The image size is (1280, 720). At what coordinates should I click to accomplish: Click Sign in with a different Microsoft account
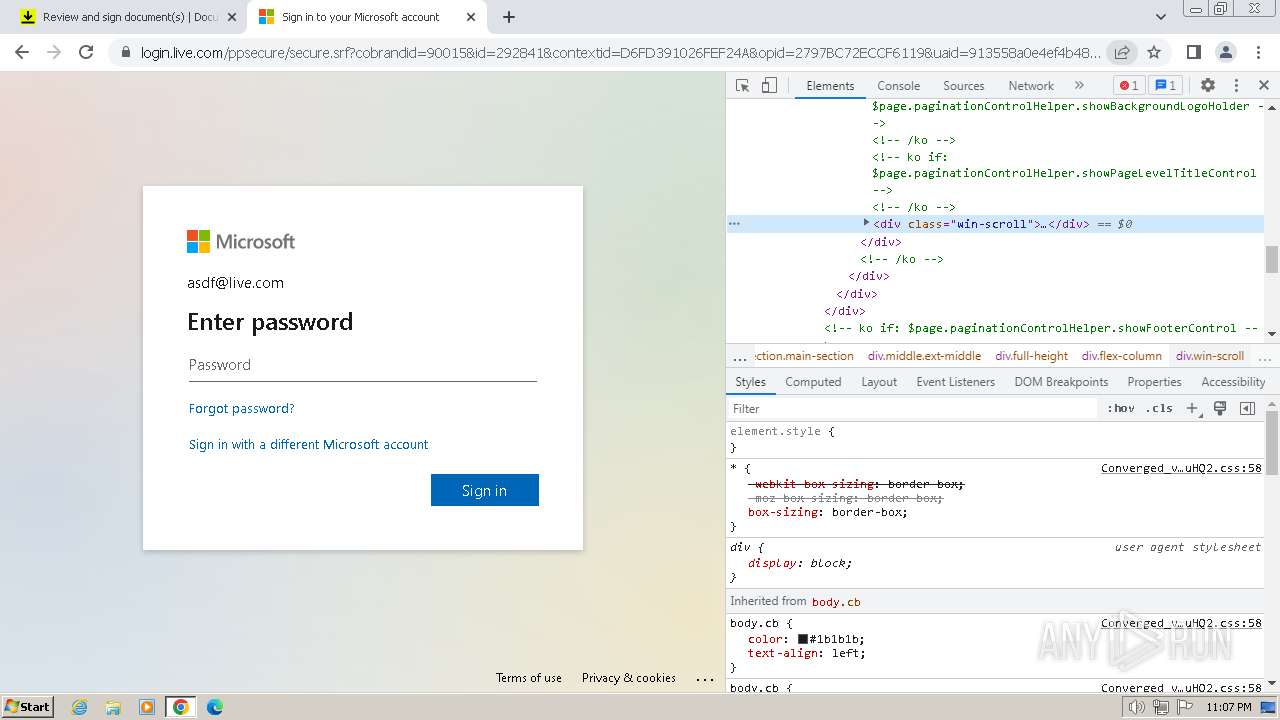tap(308, 444)
